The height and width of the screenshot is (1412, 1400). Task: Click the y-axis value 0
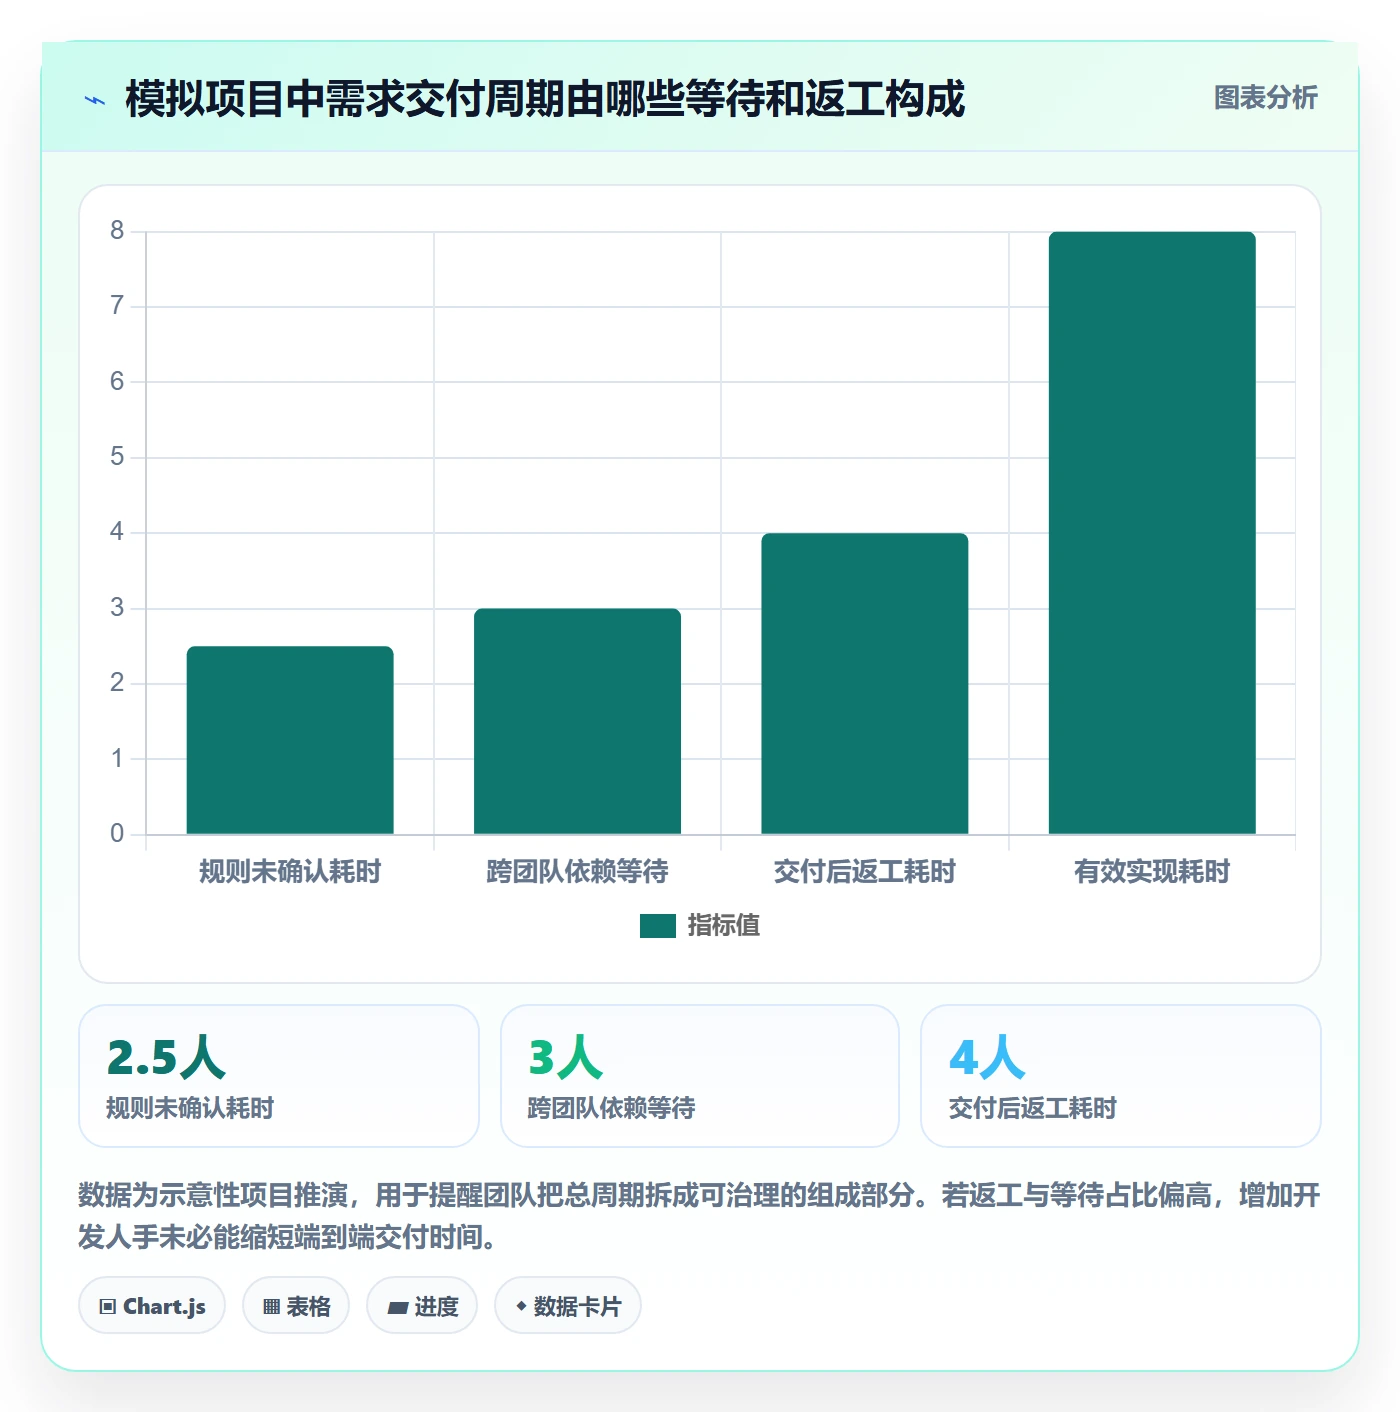tap(117, 834)
